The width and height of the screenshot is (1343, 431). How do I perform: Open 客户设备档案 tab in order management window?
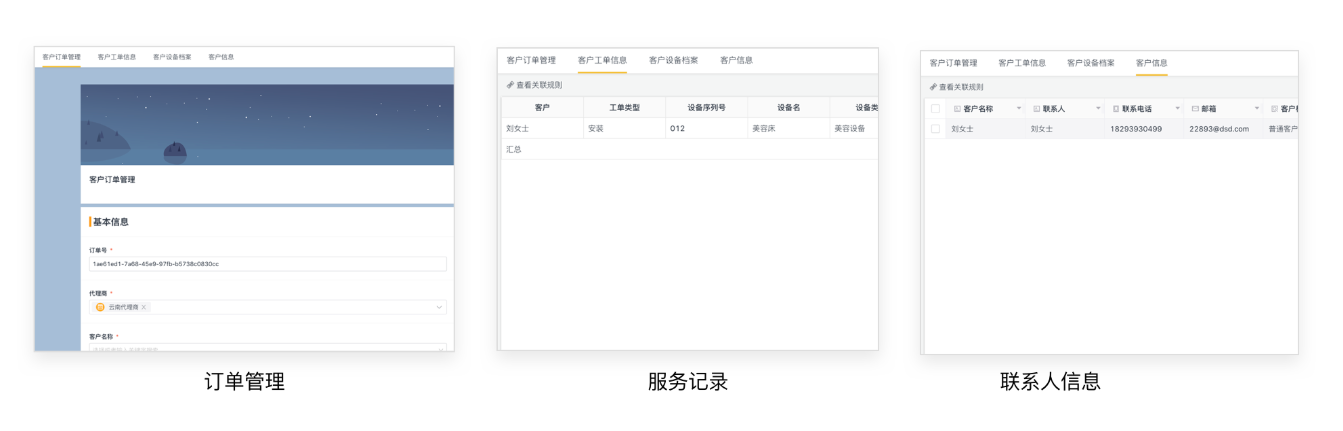tap(172, 57)
